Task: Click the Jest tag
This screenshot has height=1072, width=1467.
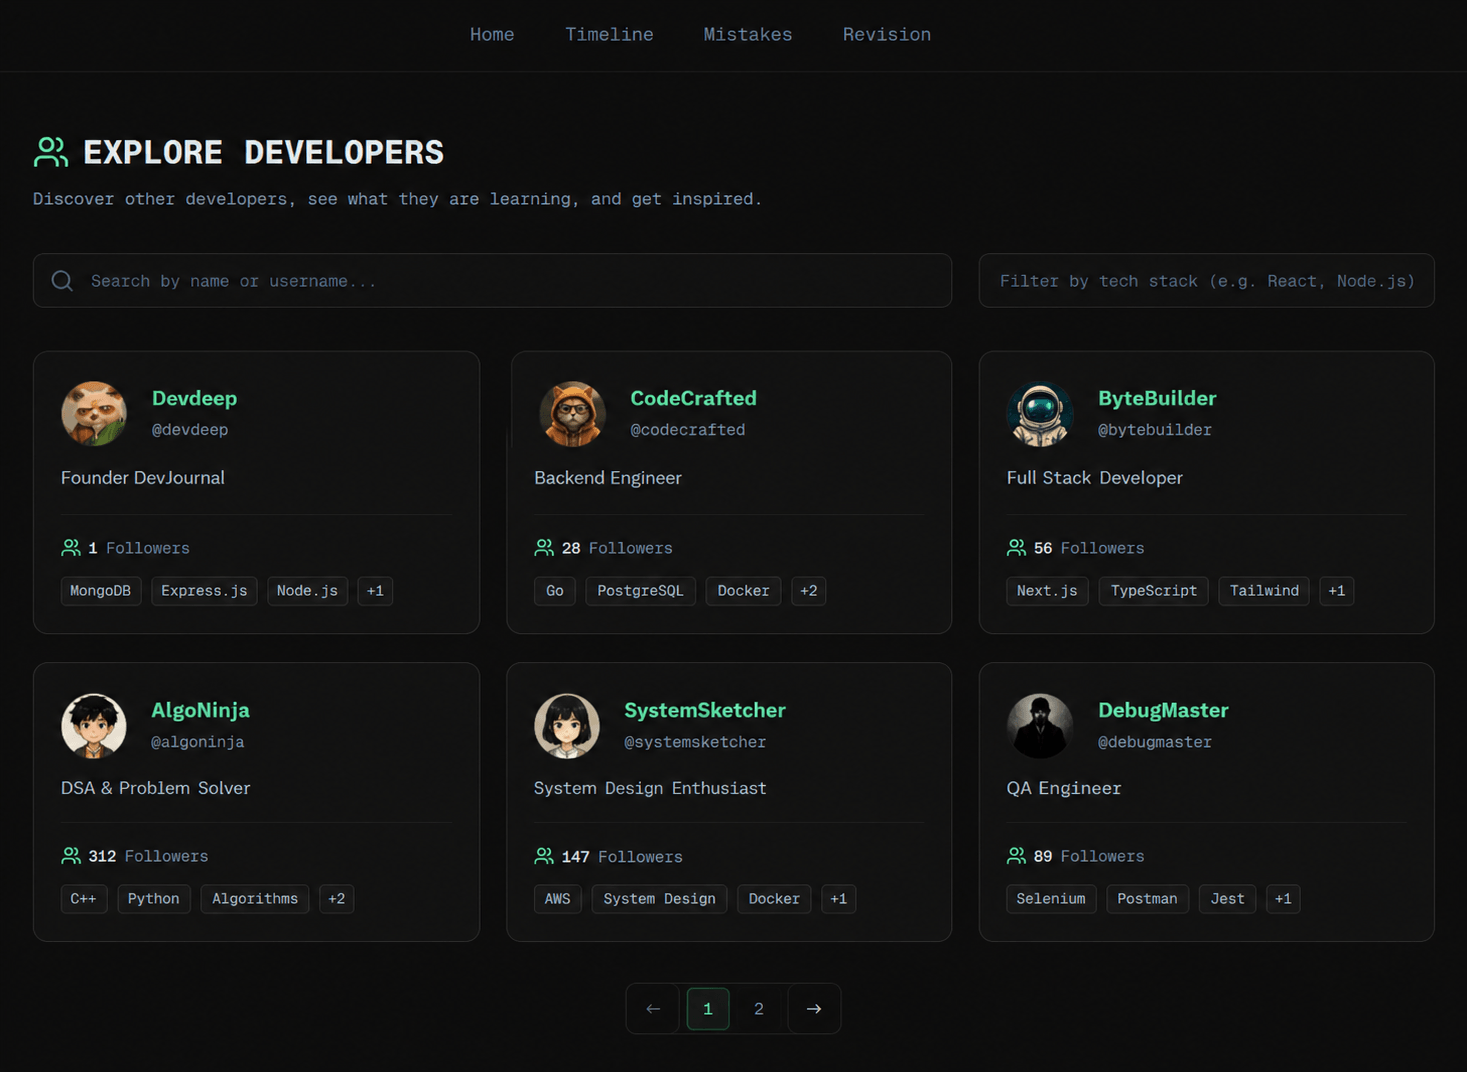Action: point(1227,899)
